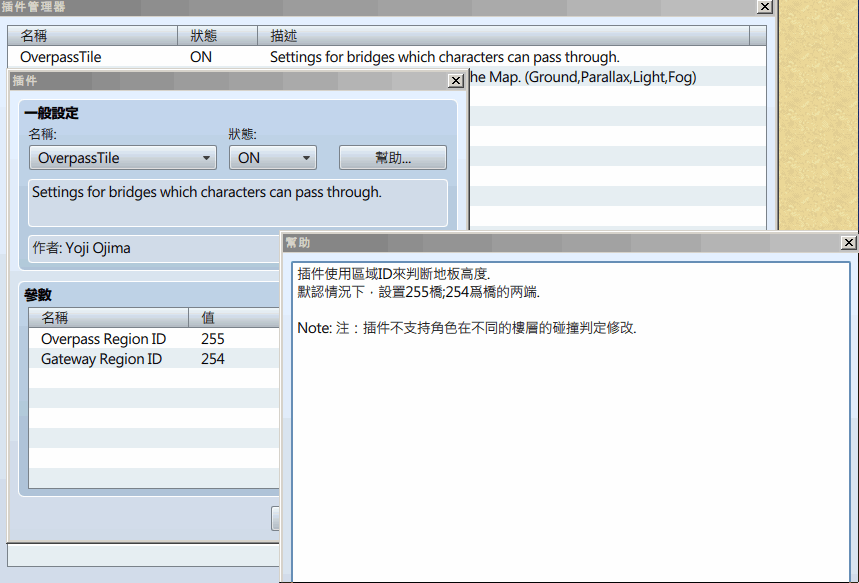
Task: Click the 作者: Yoji Ojima author field
Action: [x=154, y=248]
